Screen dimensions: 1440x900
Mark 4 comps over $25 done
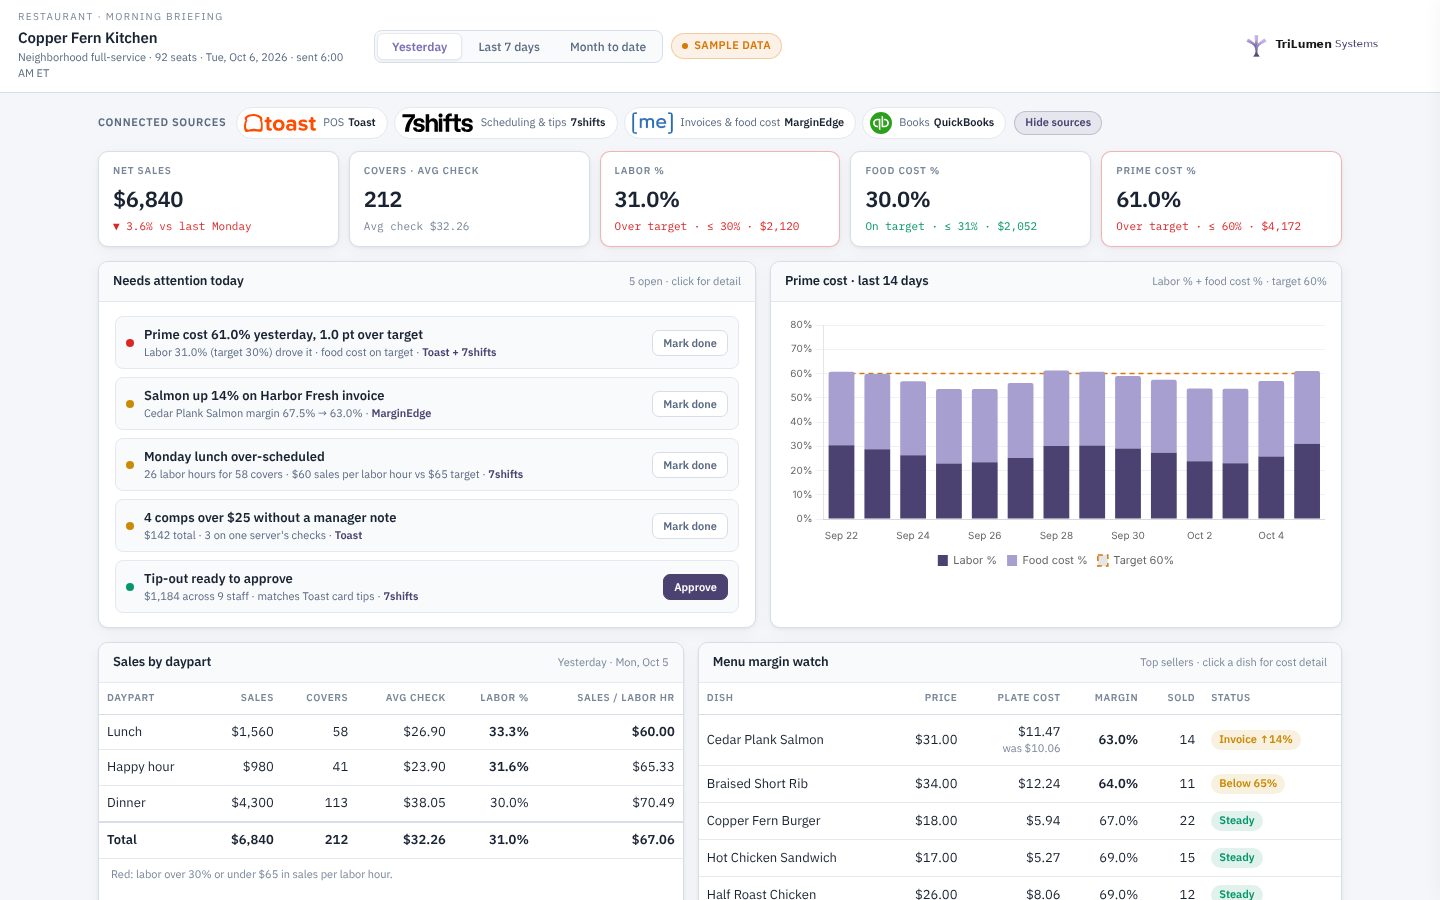click(690, 526)
